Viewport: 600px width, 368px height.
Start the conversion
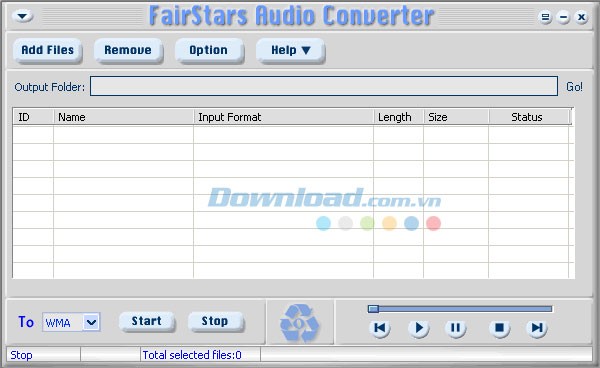coord(147,321)
